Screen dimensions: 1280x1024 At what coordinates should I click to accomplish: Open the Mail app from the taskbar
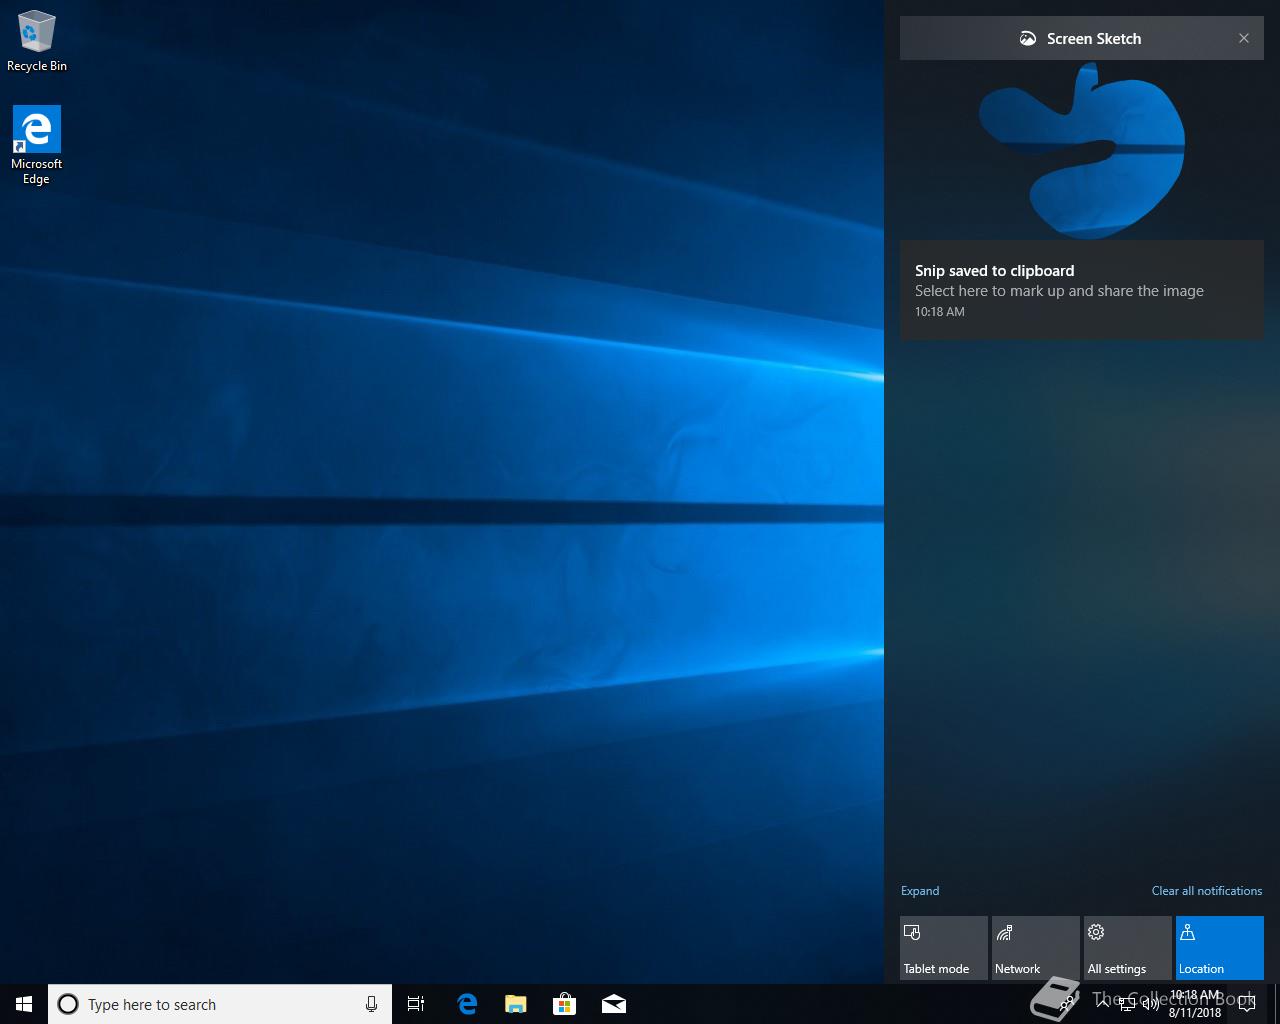tap(613, 1004)
